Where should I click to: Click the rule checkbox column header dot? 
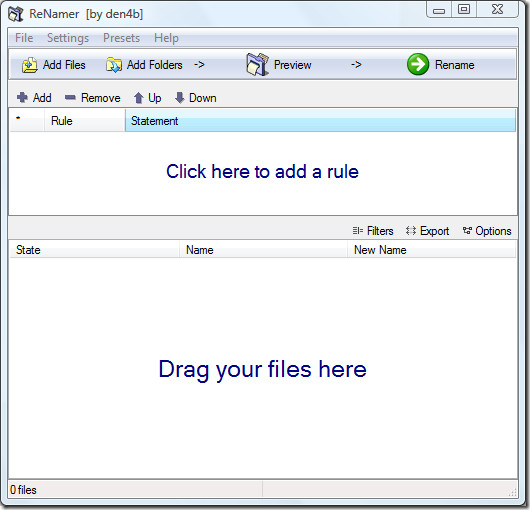pos(18,118)
